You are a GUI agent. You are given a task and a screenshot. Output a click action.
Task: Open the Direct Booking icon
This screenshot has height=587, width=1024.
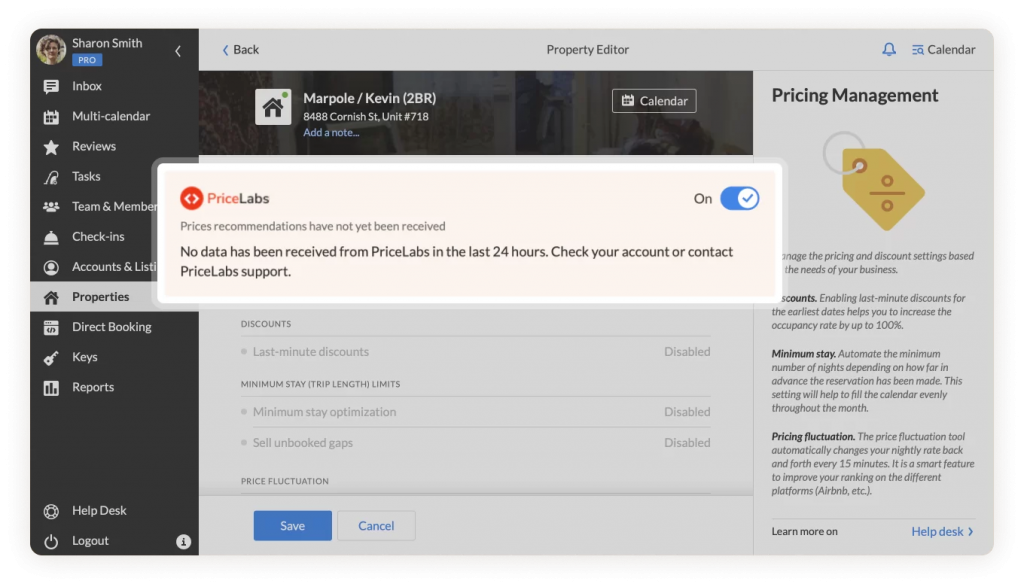tap(51, 328)
